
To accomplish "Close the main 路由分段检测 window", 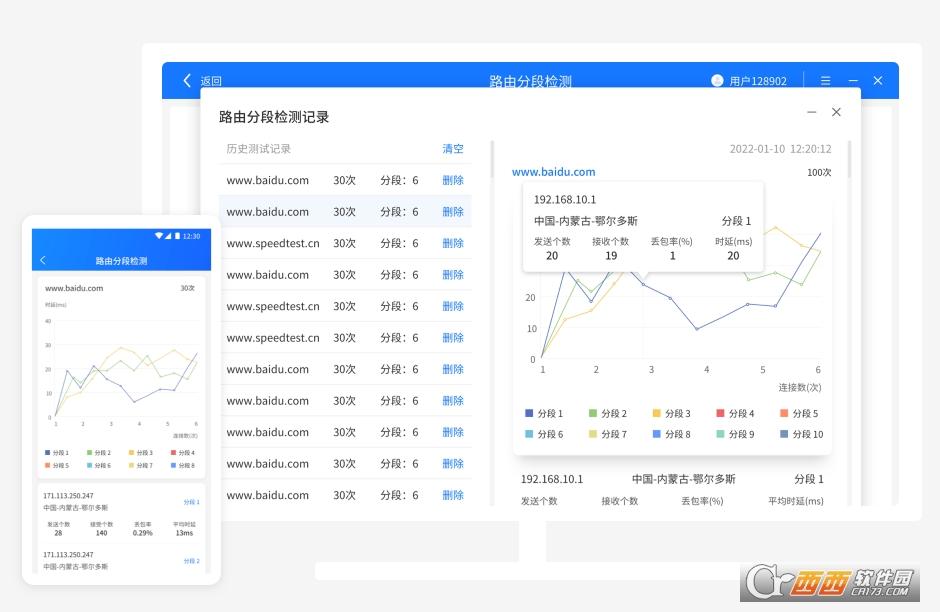I will point(878,80).
